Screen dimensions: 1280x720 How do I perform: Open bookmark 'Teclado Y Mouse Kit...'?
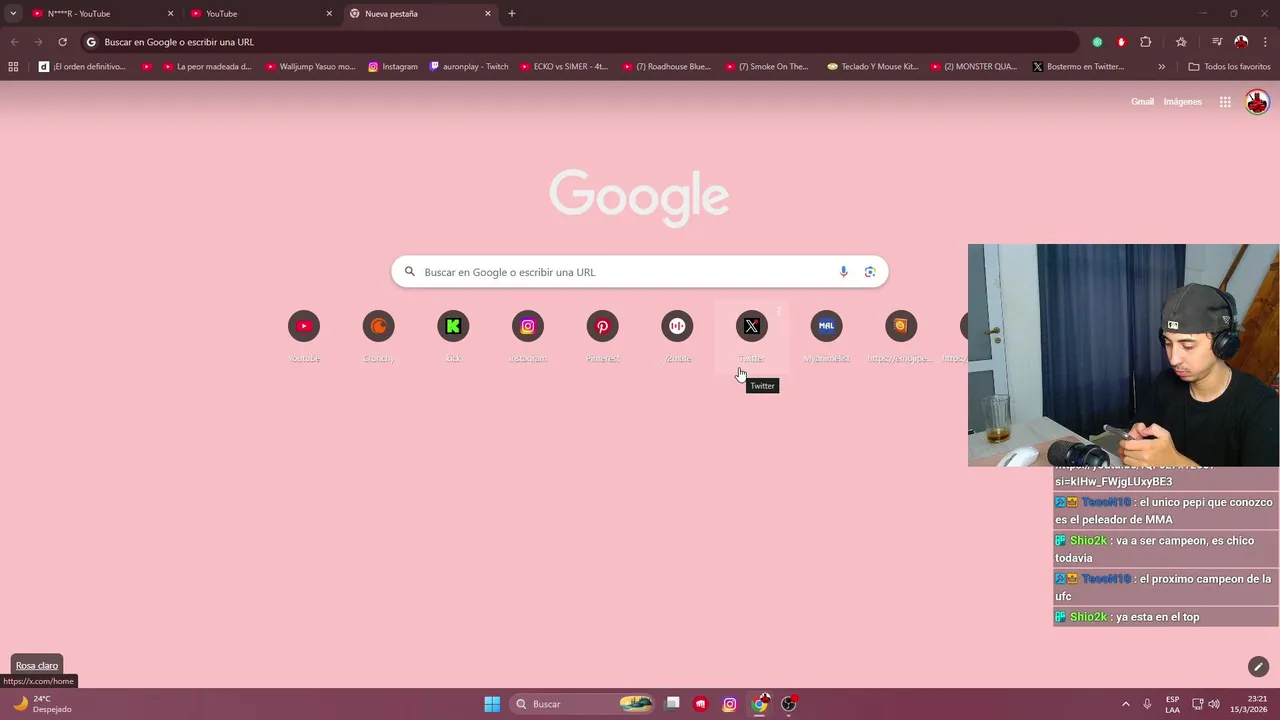point(872,67)
